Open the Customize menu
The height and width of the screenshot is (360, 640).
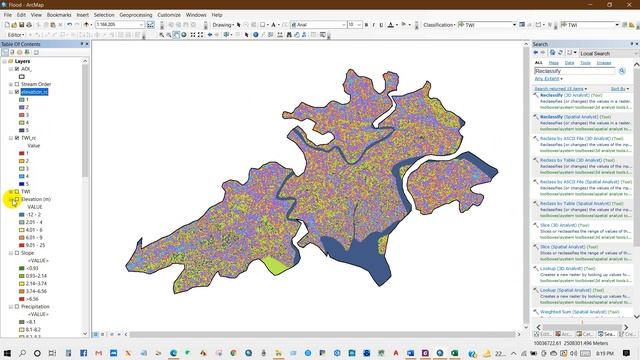pyautogui.click(x=169, y=15)
